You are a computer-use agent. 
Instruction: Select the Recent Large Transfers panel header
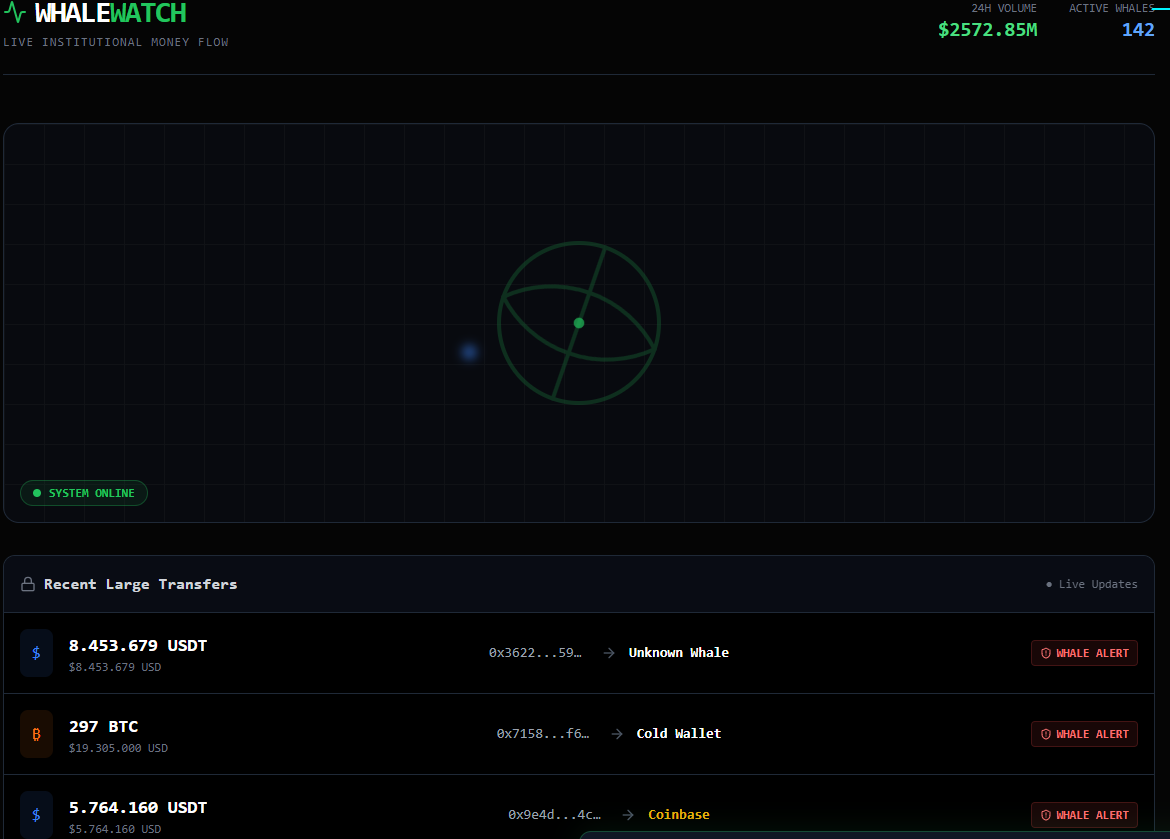[140, 584]
